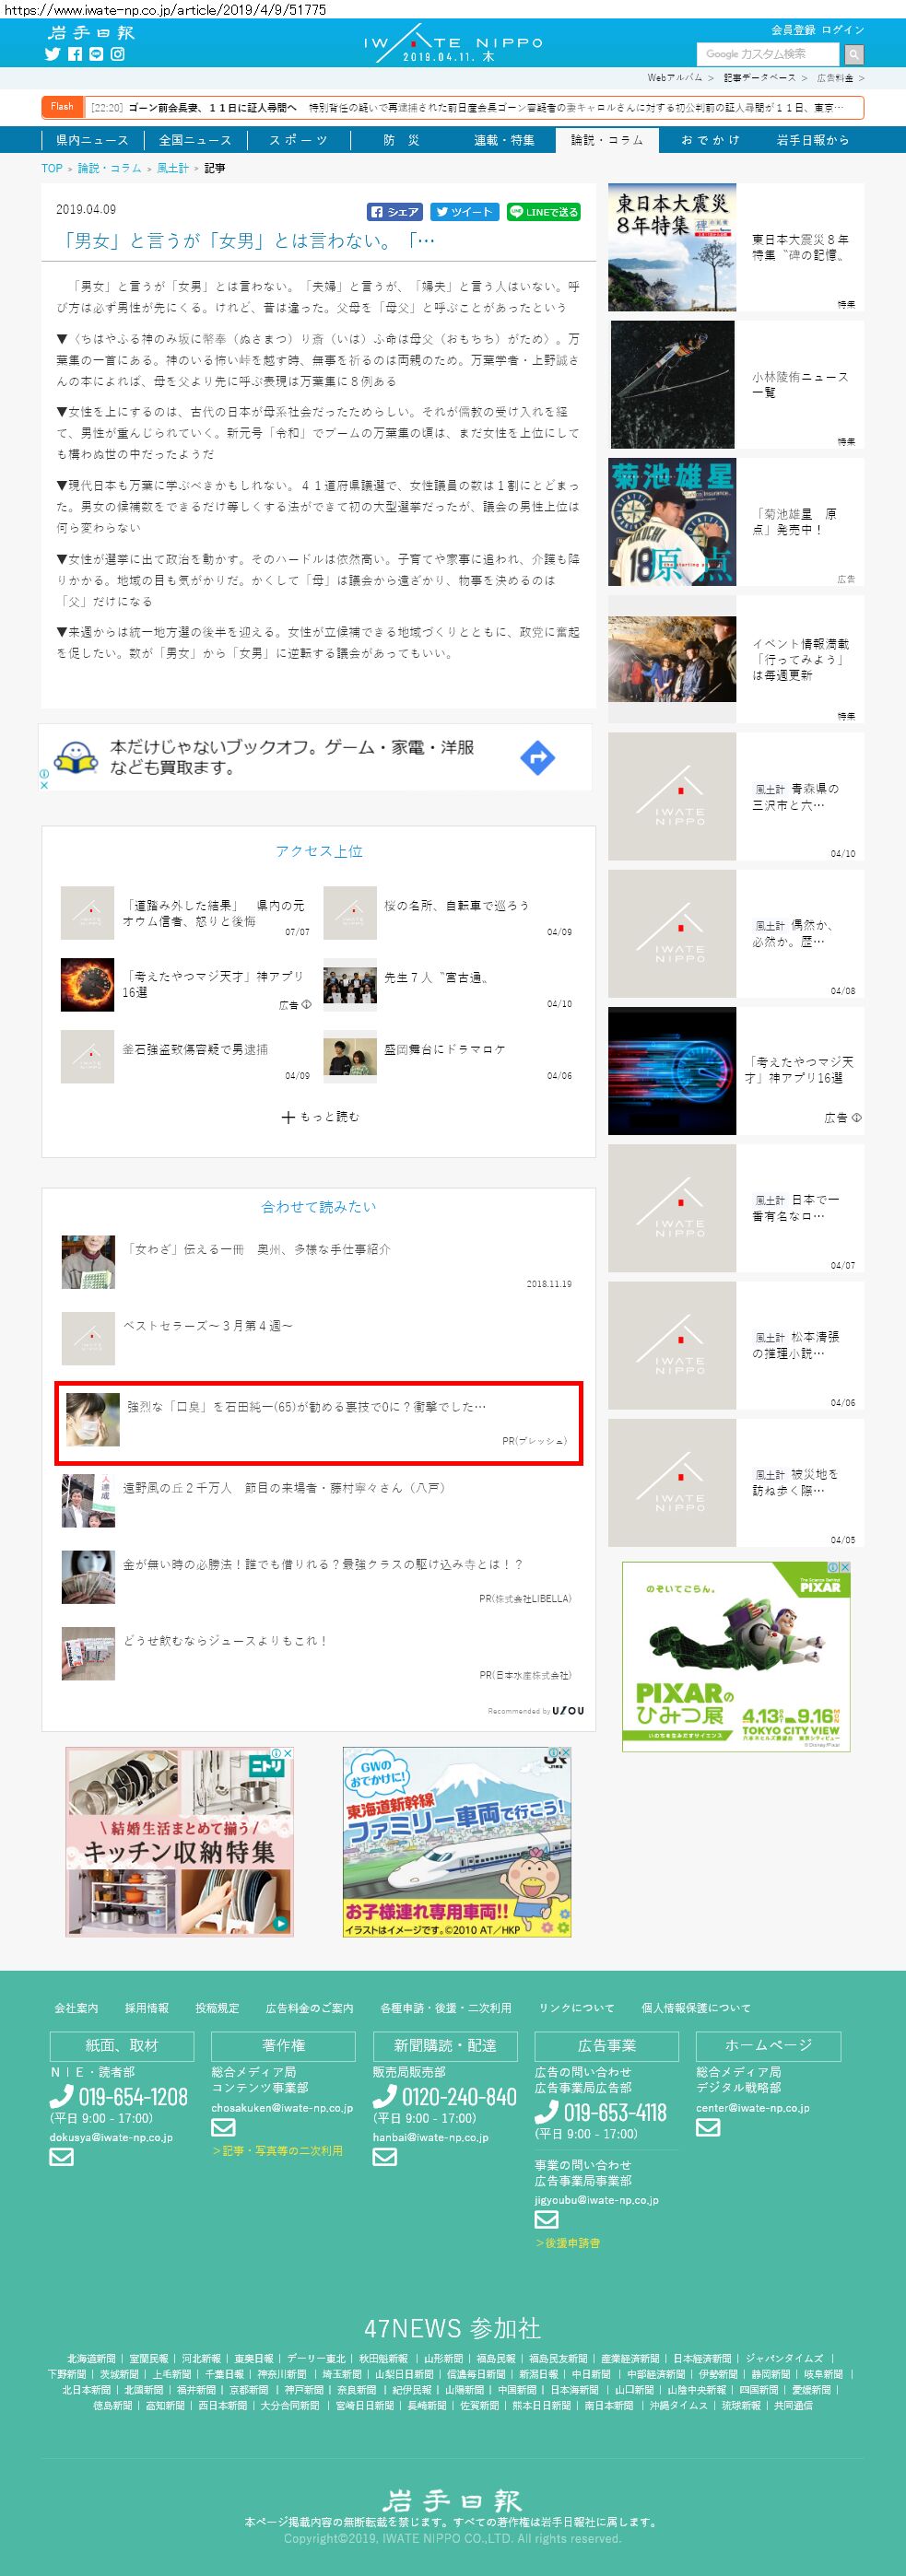The image size is (906, 2576).
Task: Click the blue arrow on Bookoff ad
Action: 537,758
